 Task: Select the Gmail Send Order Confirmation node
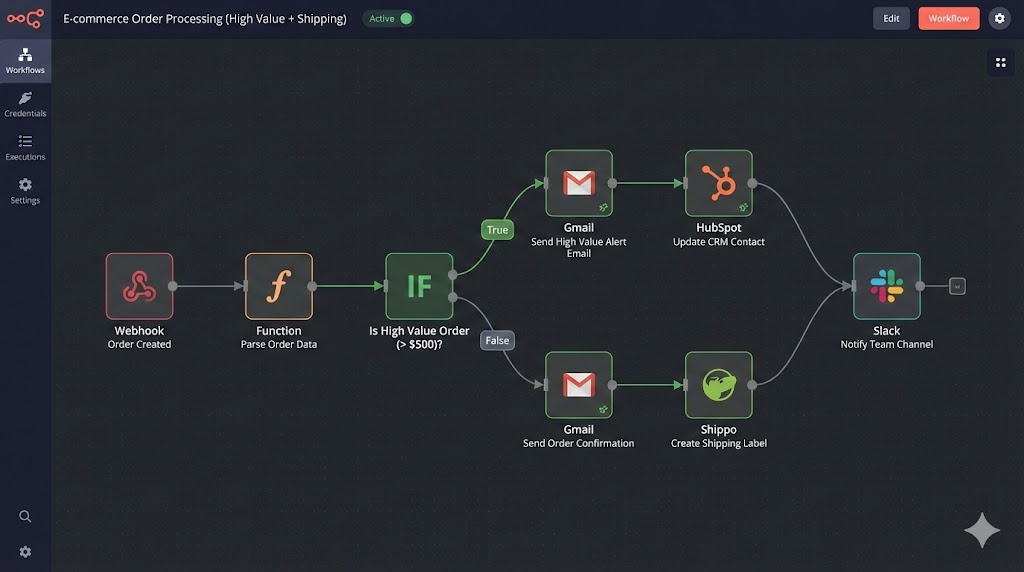(x=578, y=385)
